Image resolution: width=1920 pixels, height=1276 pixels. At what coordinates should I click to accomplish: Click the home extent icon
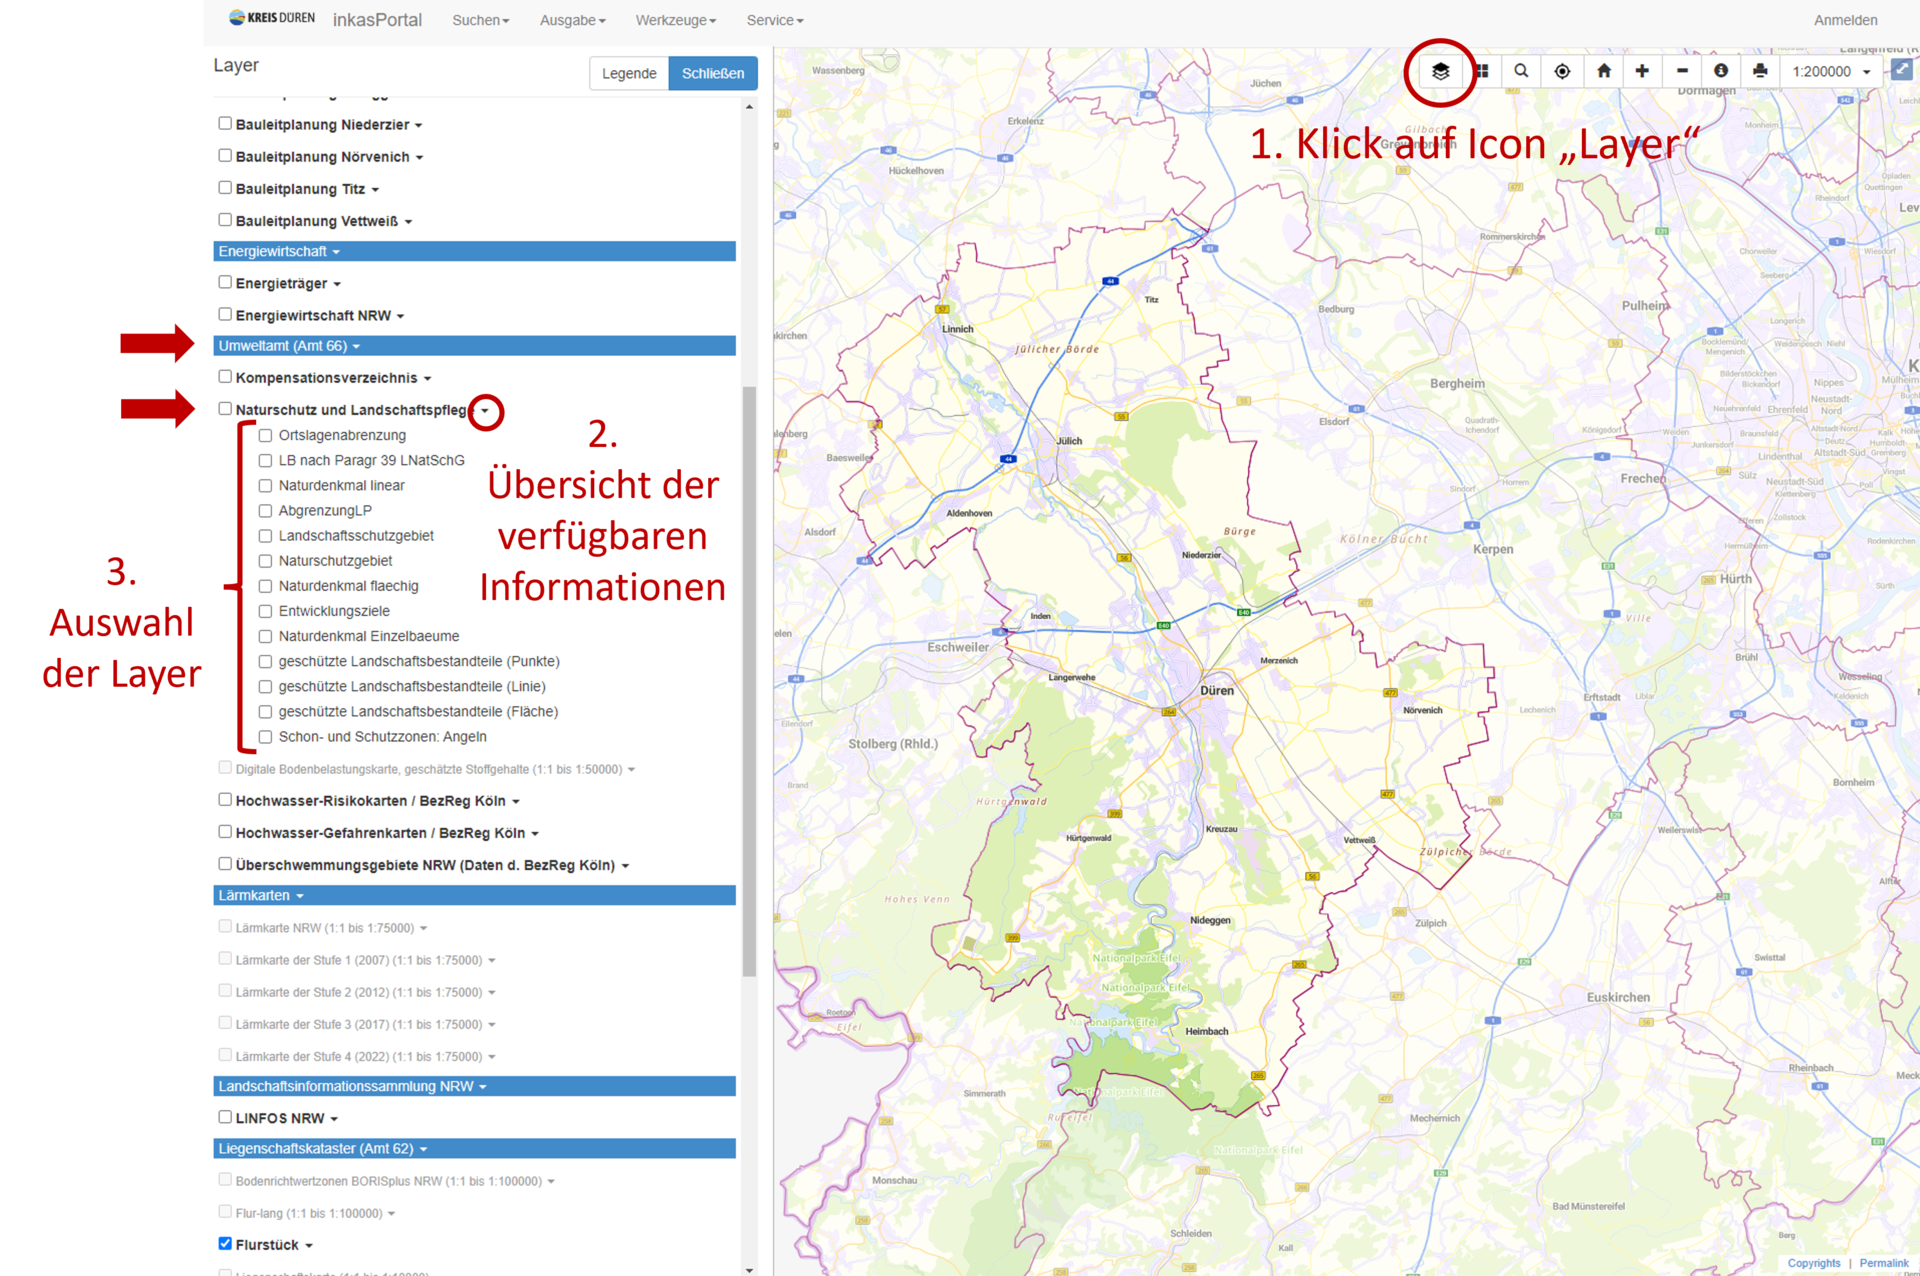pyautogui.click(x=1604, y=71)
